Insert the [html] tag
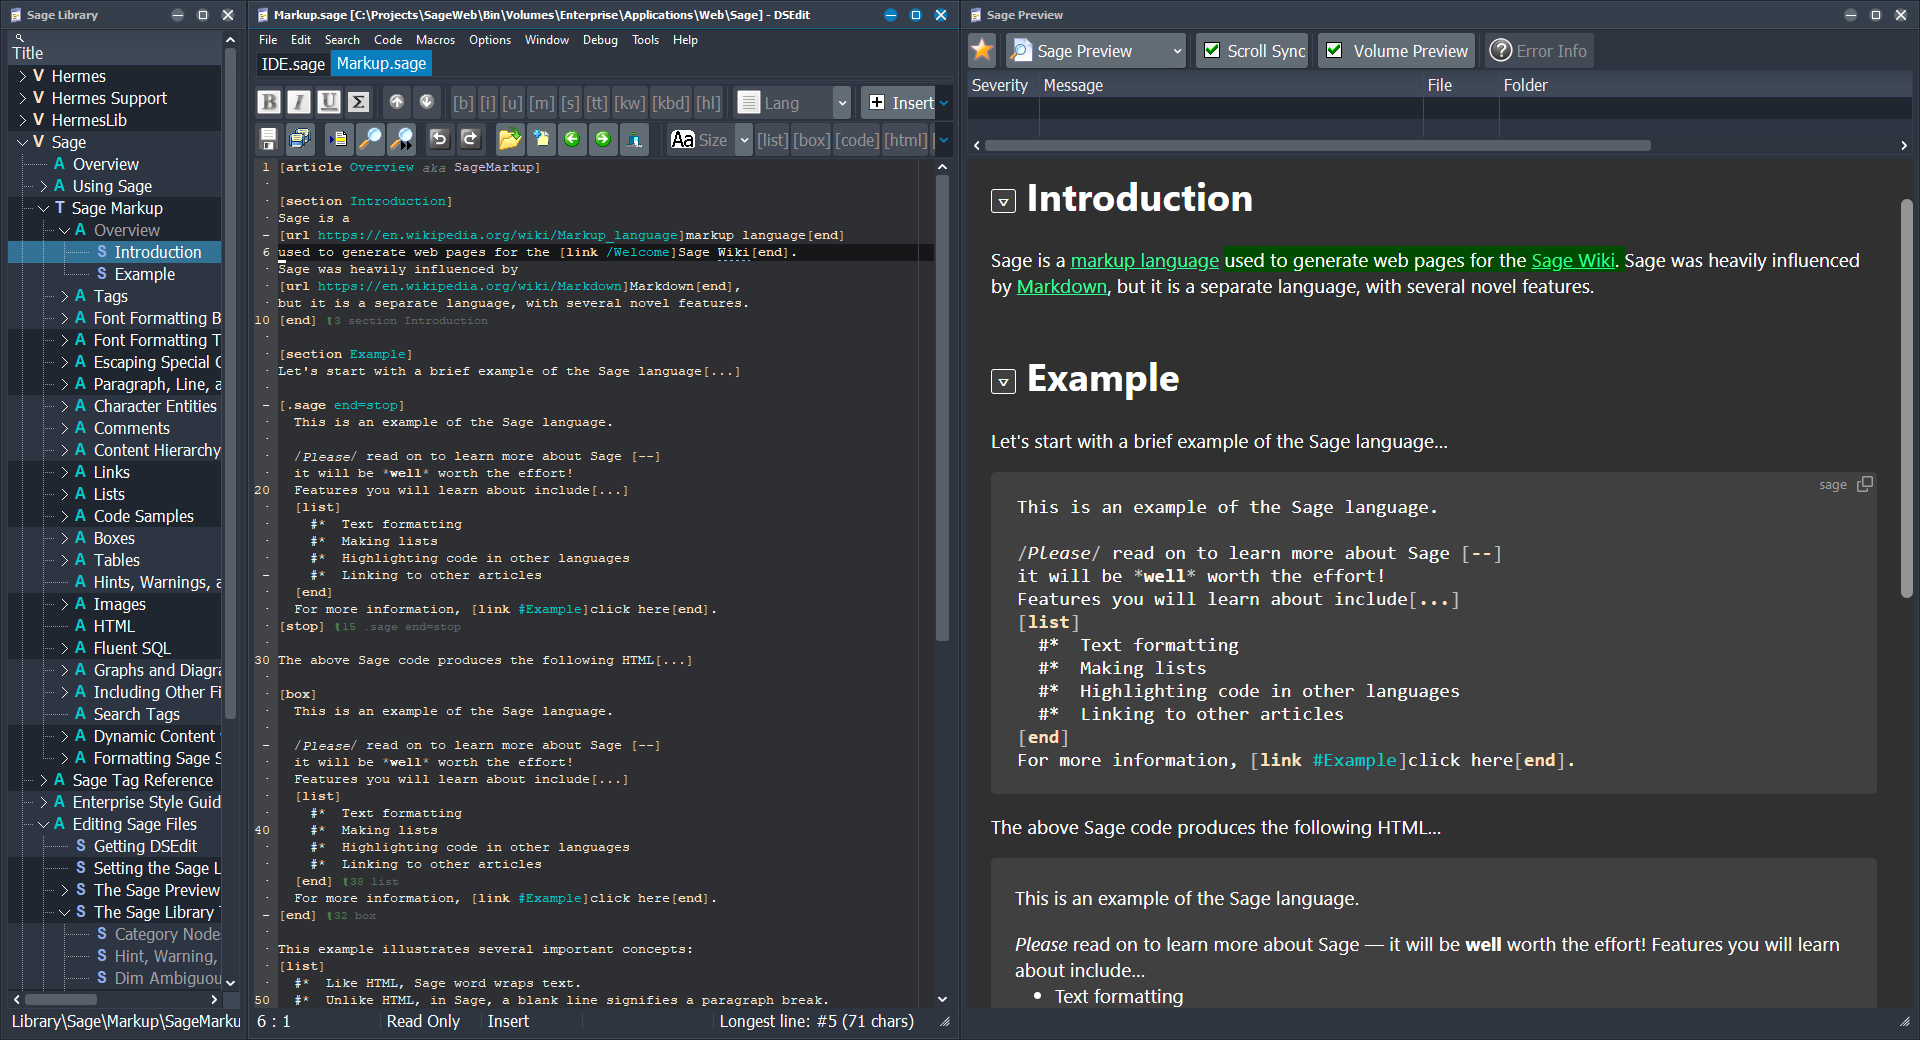Viewport: 1920px width, 1040px height. coord(906,140)
